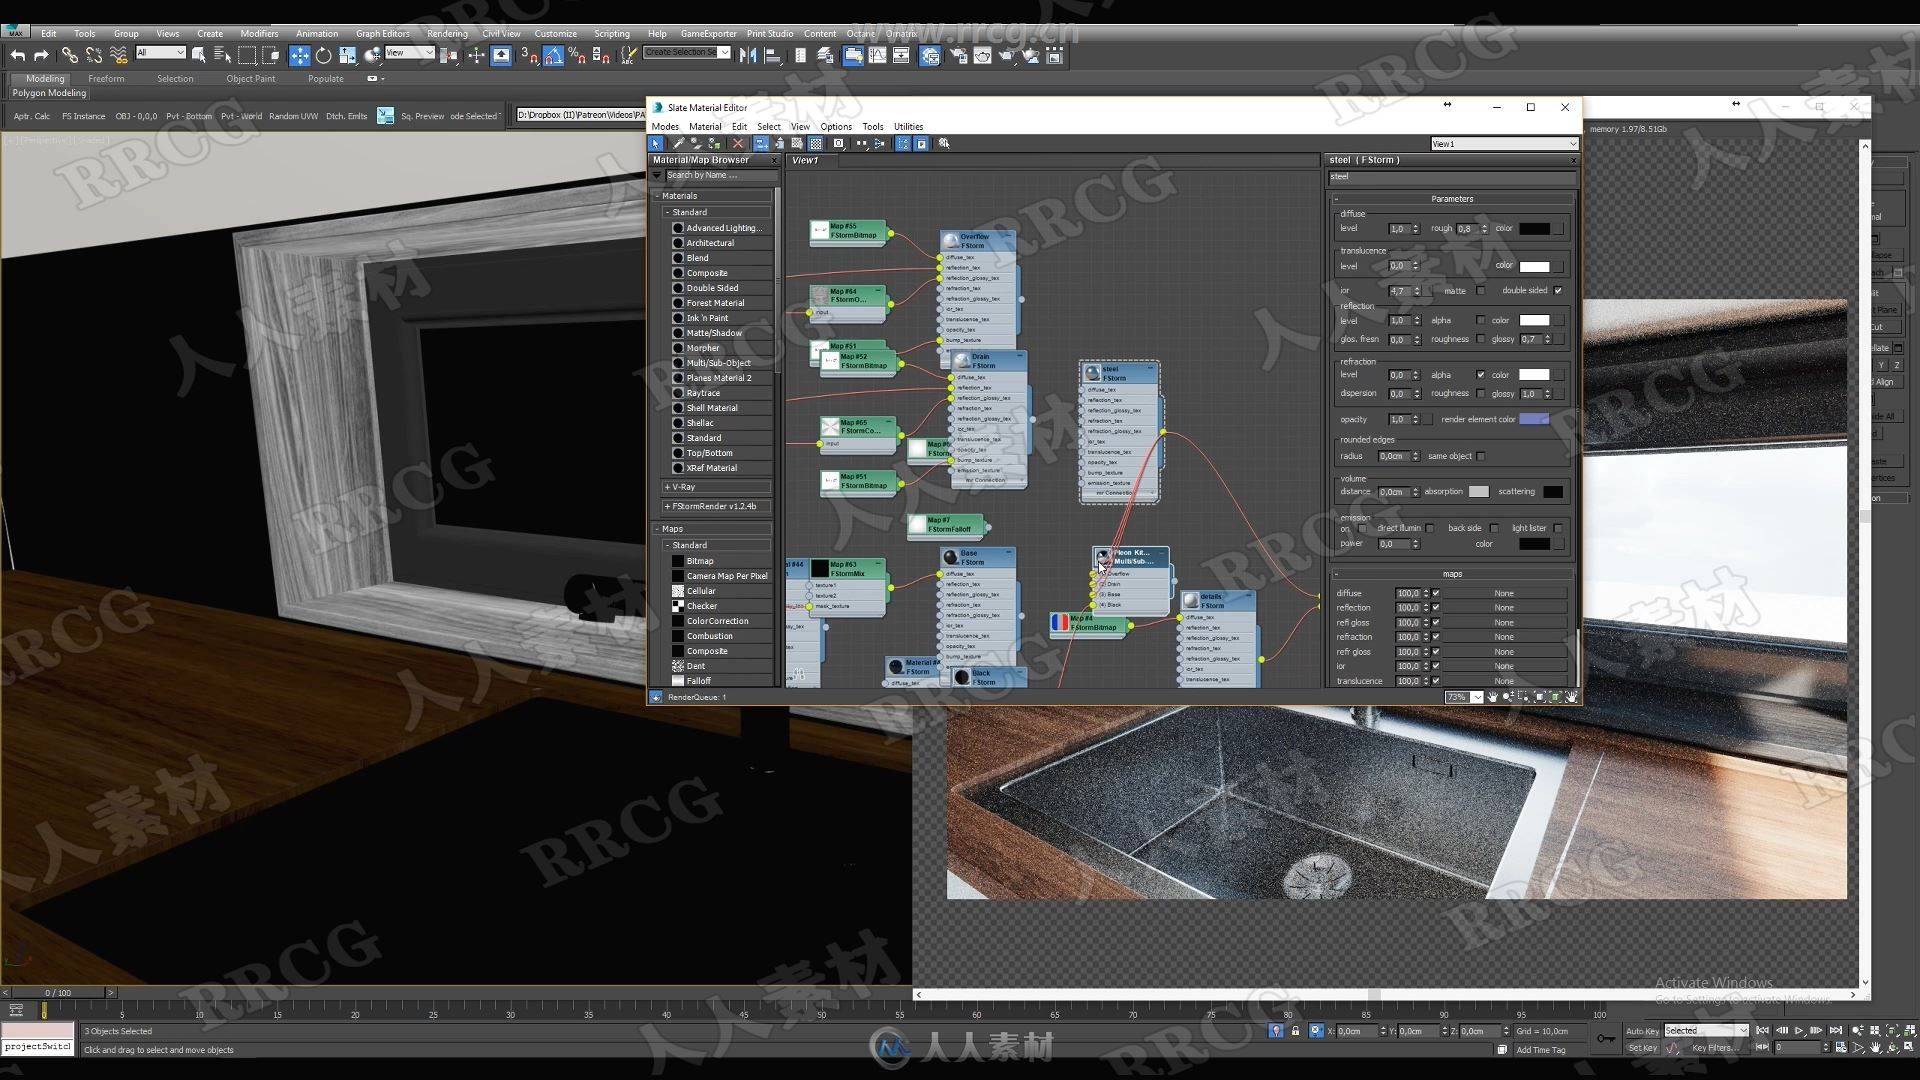Open the Utilities menu in Slate editor

tap(908, 127)
